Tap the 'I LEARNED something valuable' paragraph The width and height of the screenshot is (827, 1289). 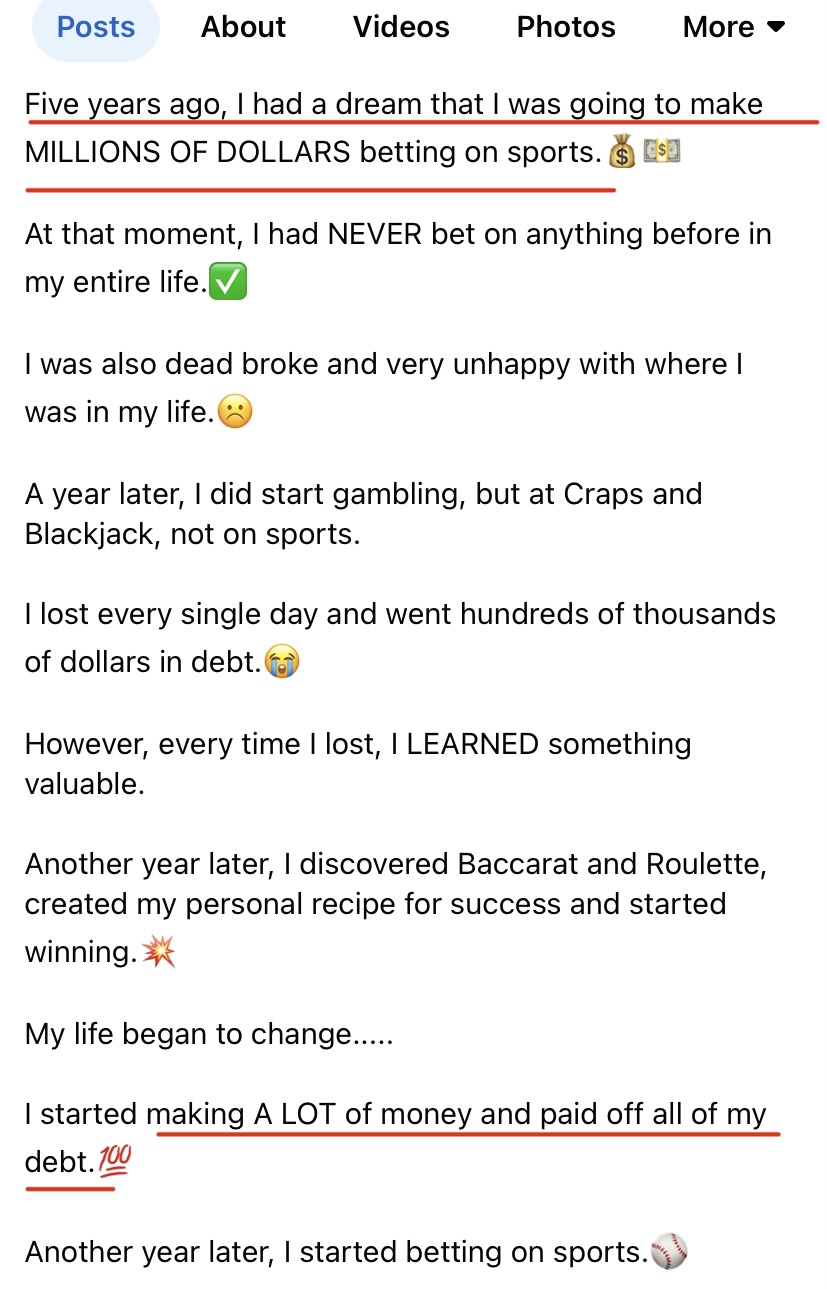coord(358,764)
